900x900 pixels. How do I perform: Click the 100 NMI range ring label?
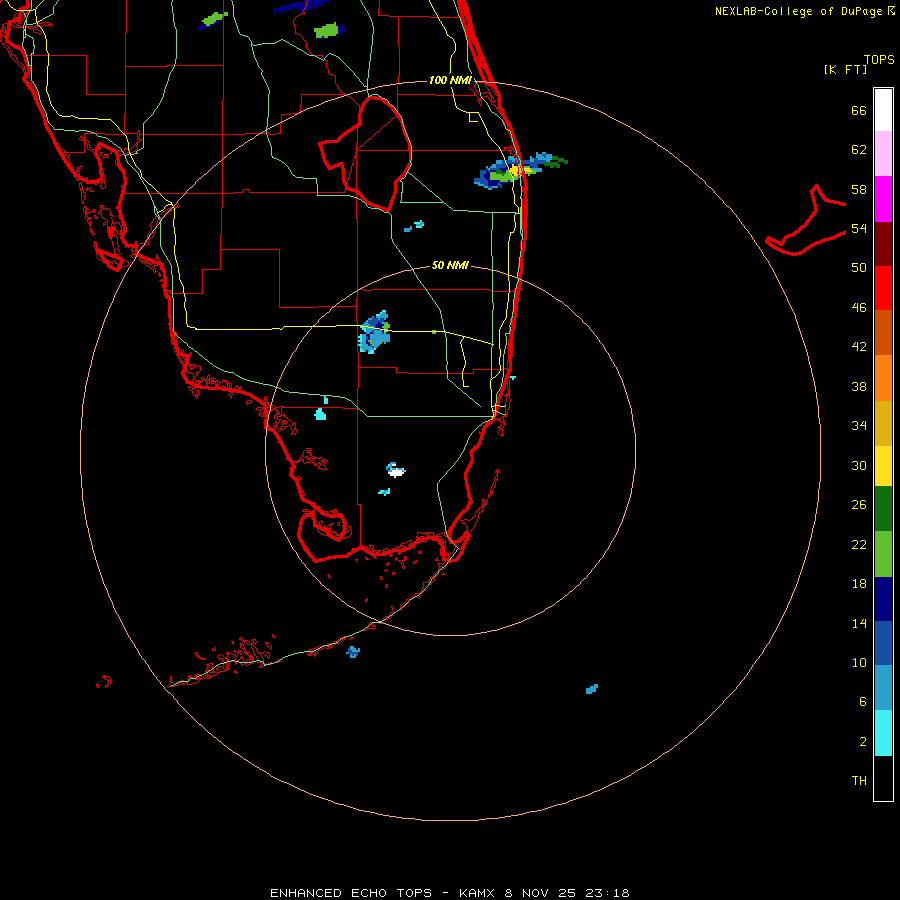click(450, 80)
